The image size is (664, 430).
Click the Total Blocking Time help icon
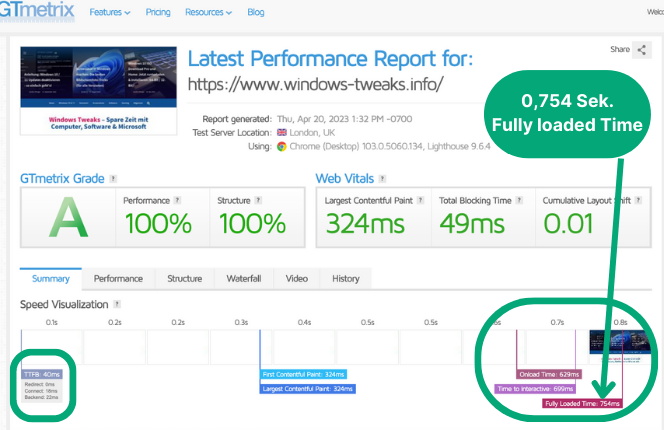coord(521,201)
